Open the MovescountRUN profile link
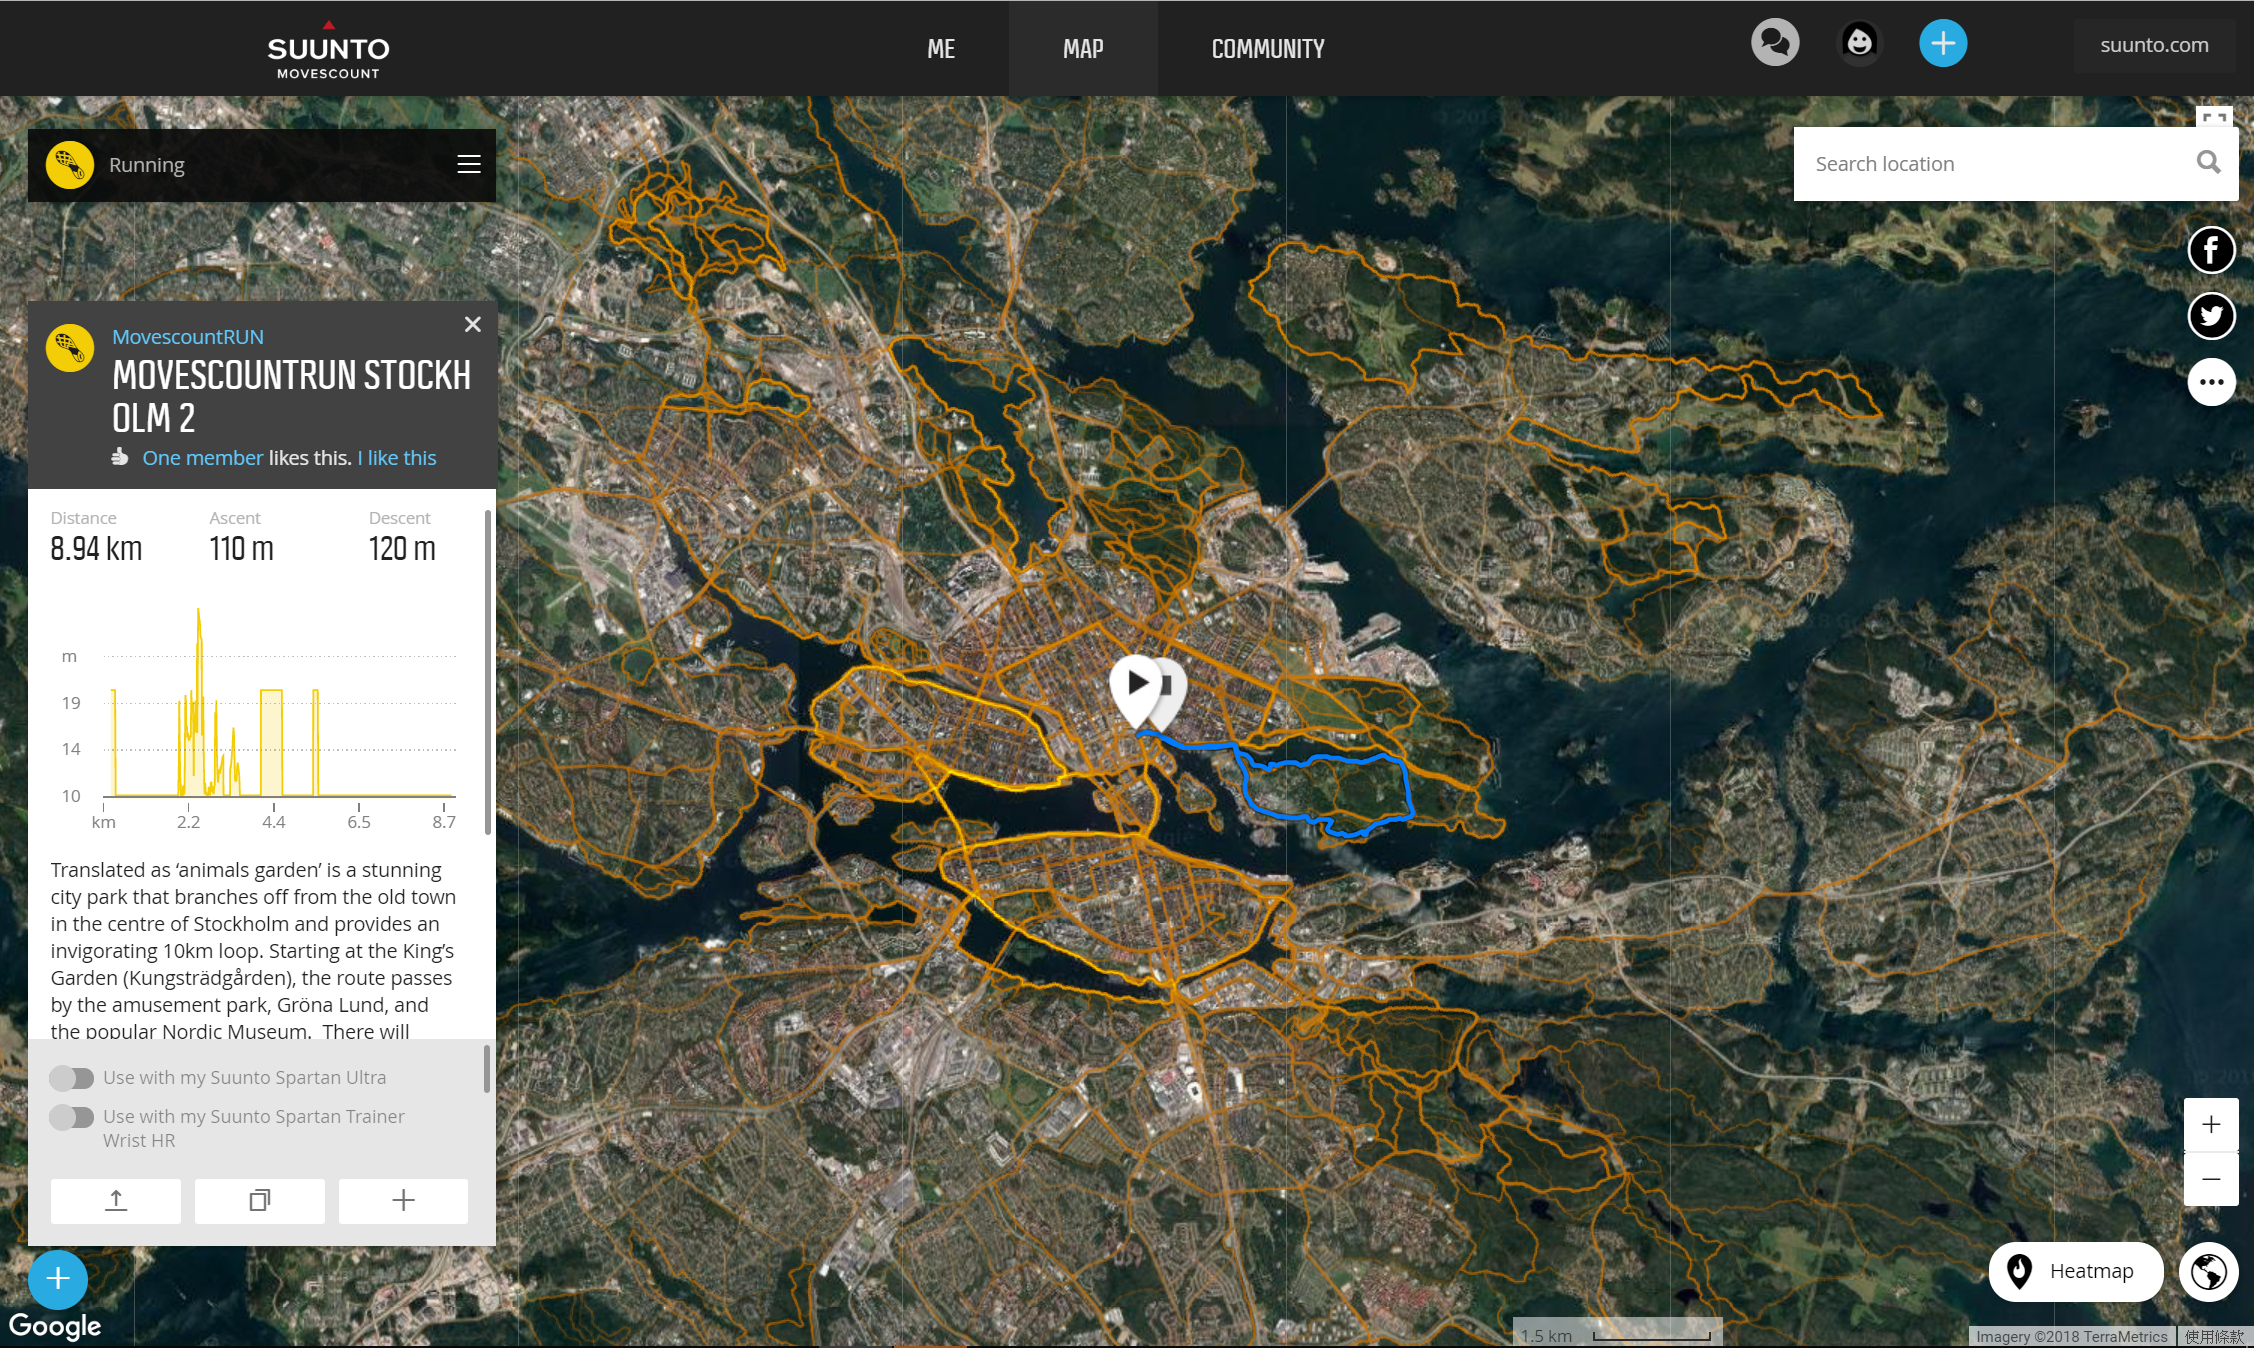The width and height of the screenshot is (2254, 1348). coord(188,337)
